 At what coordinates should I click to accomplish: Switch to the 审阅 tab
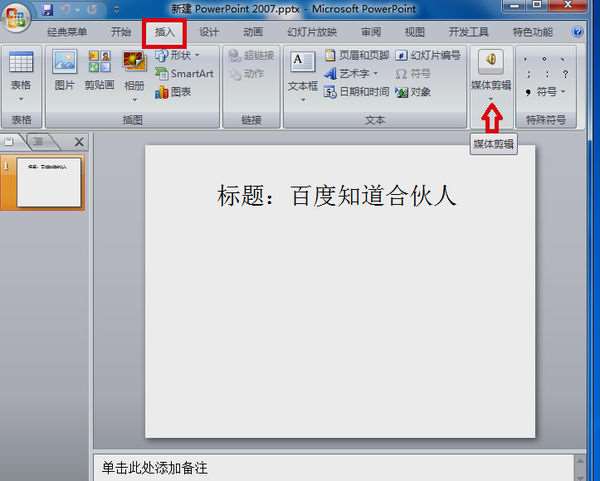coord(371,32)
